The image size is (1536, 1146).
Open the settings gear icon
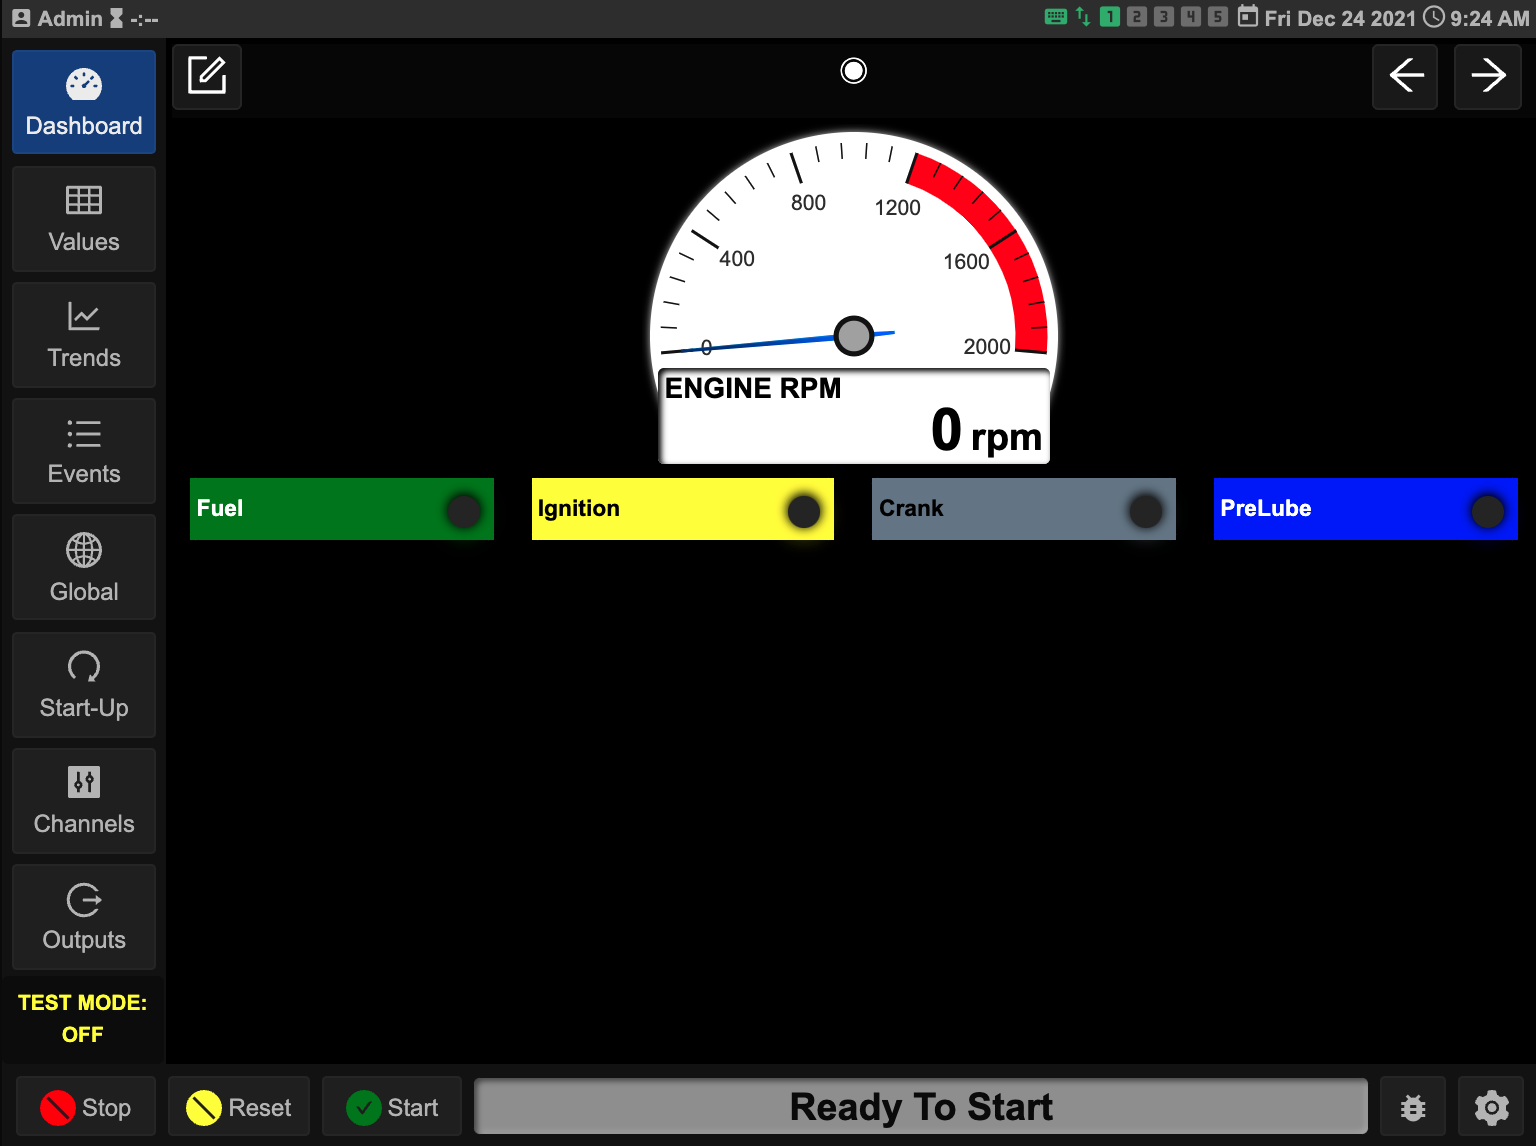coord(1491,1107)
